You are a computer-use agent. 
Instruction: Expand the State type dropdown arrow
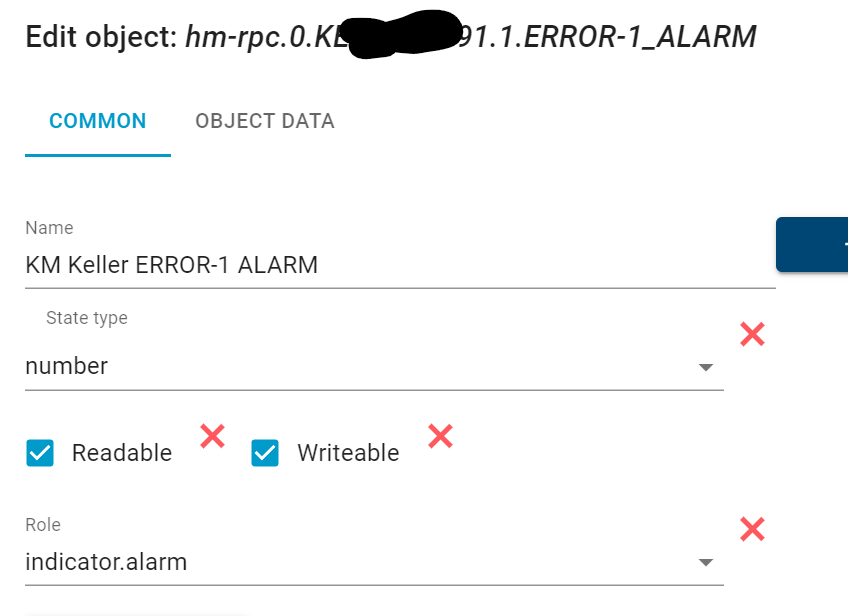(x=706, y=367)
